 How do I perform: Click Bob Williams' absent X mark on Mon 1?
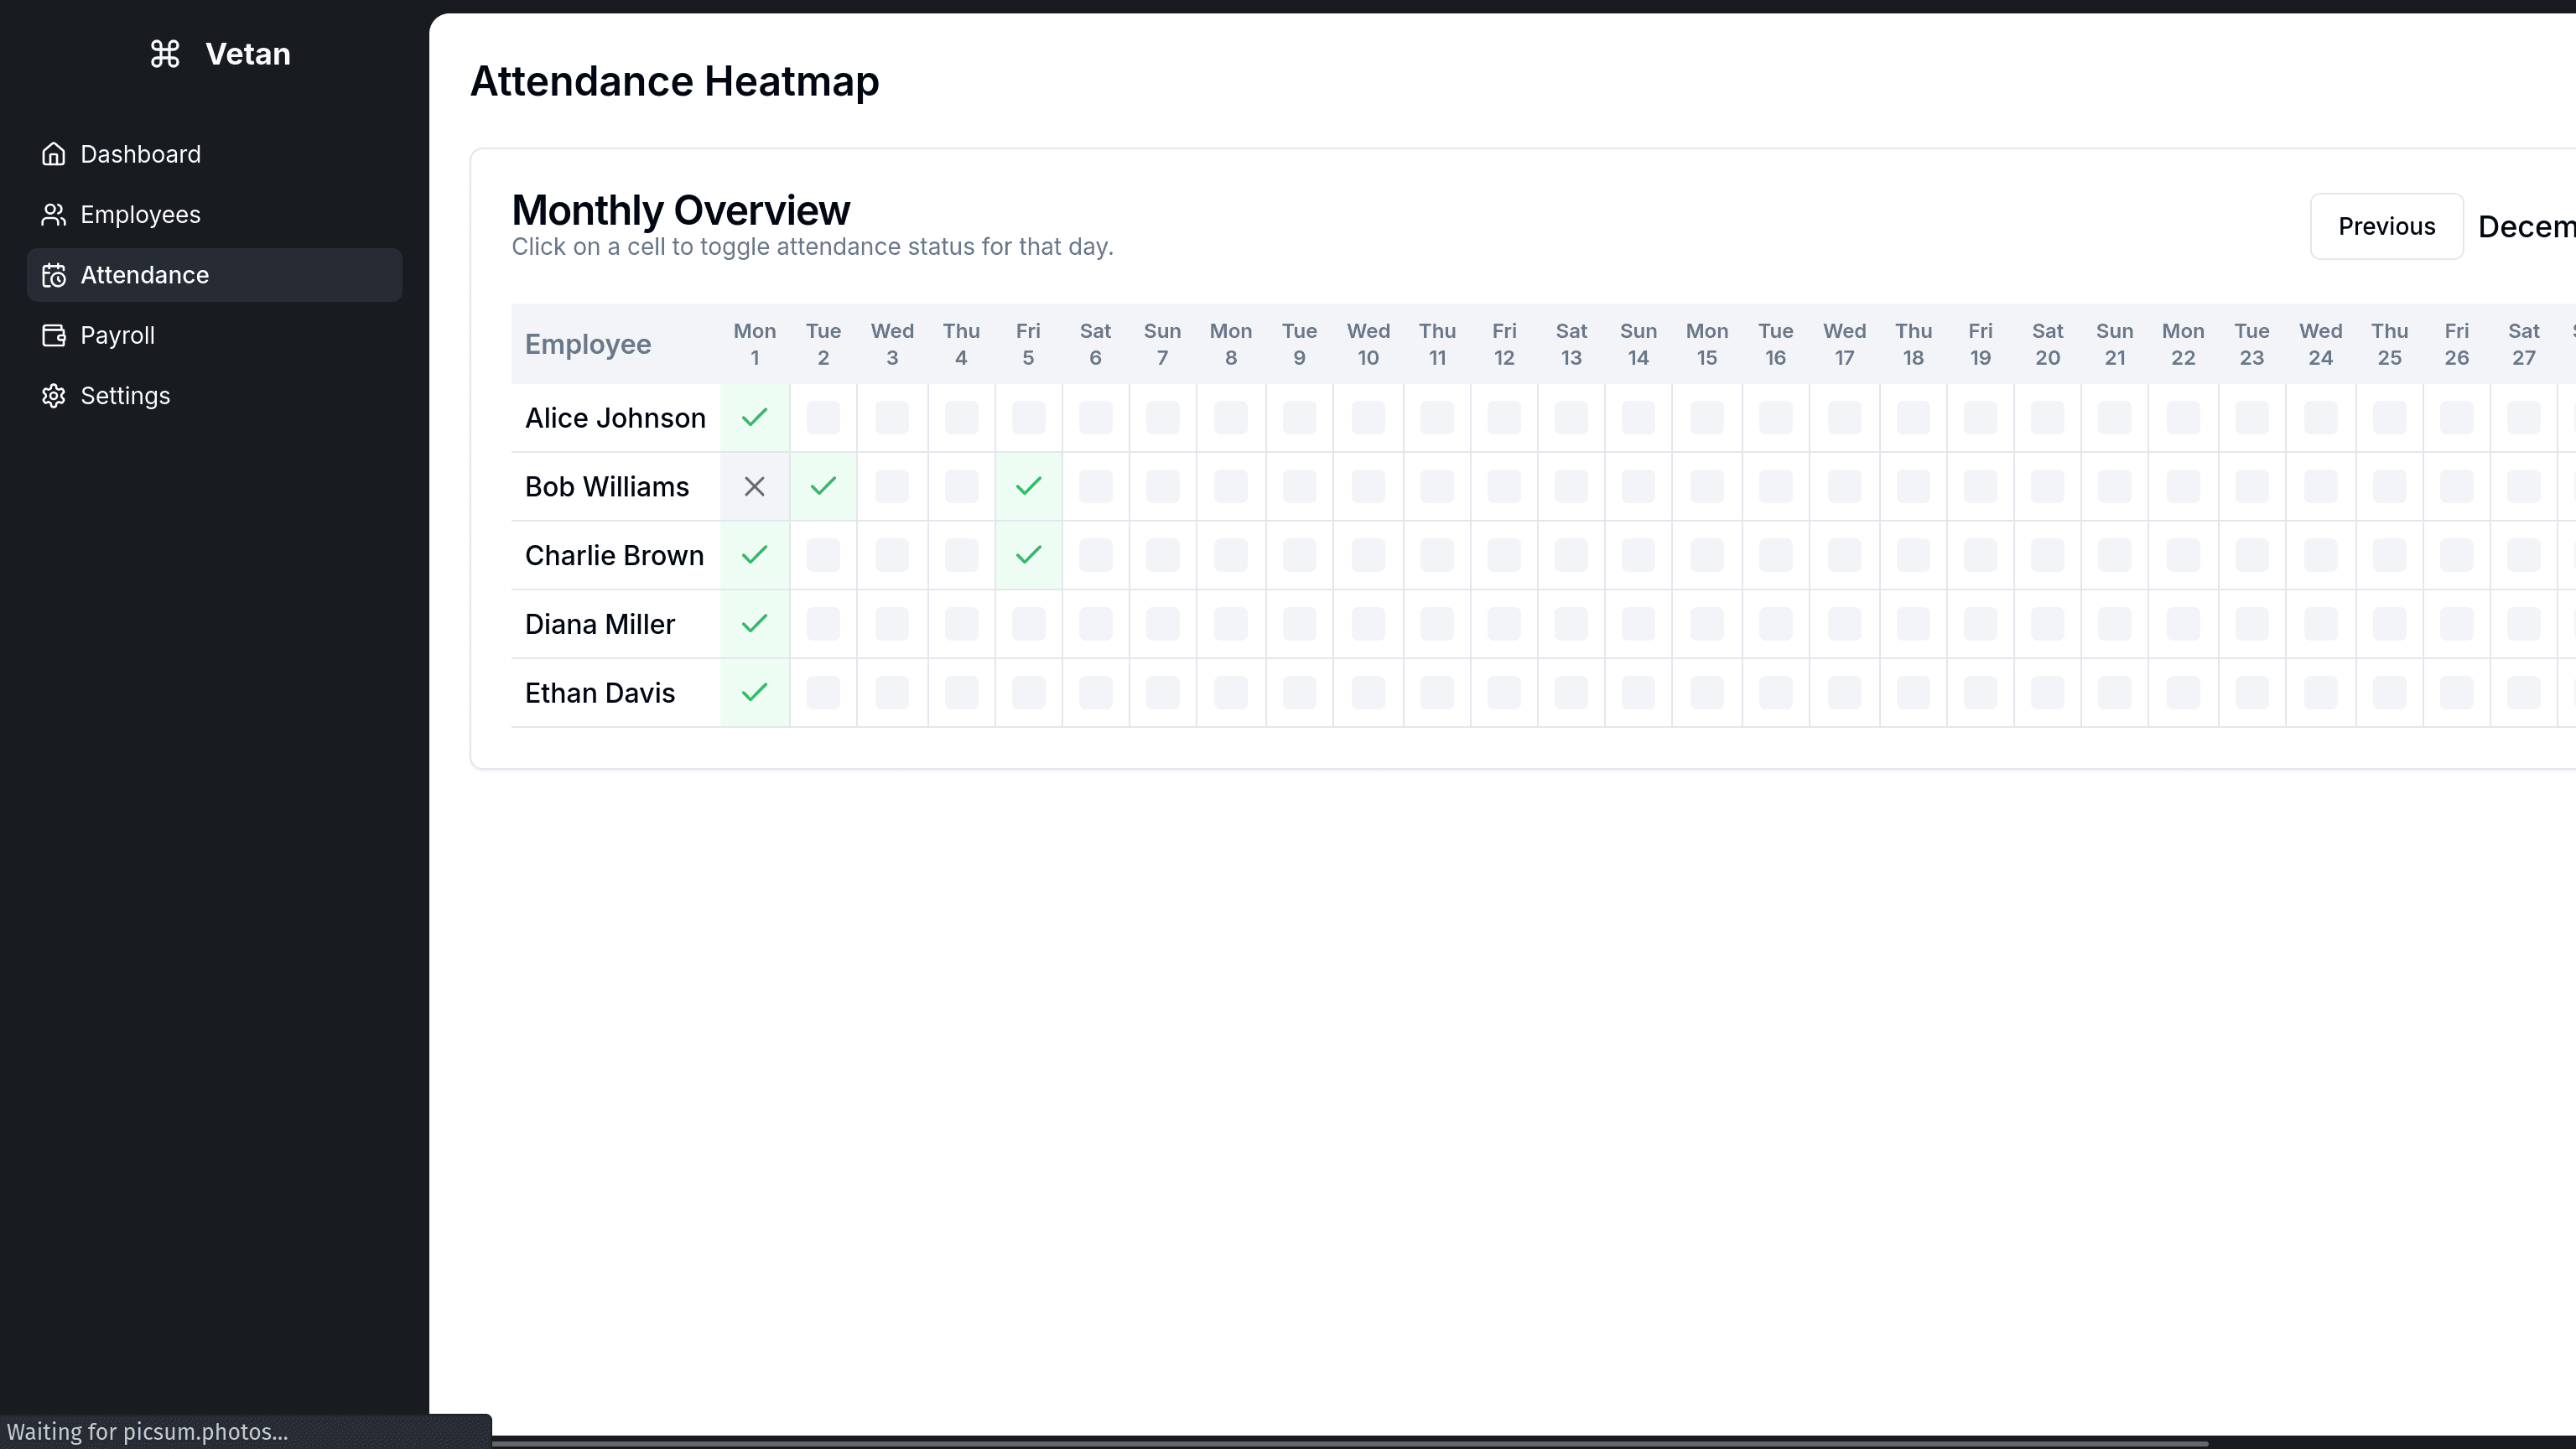755,487
